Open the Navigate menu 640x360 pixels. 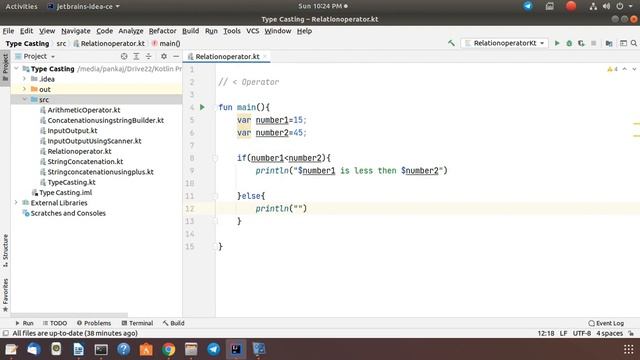point(76,31)
